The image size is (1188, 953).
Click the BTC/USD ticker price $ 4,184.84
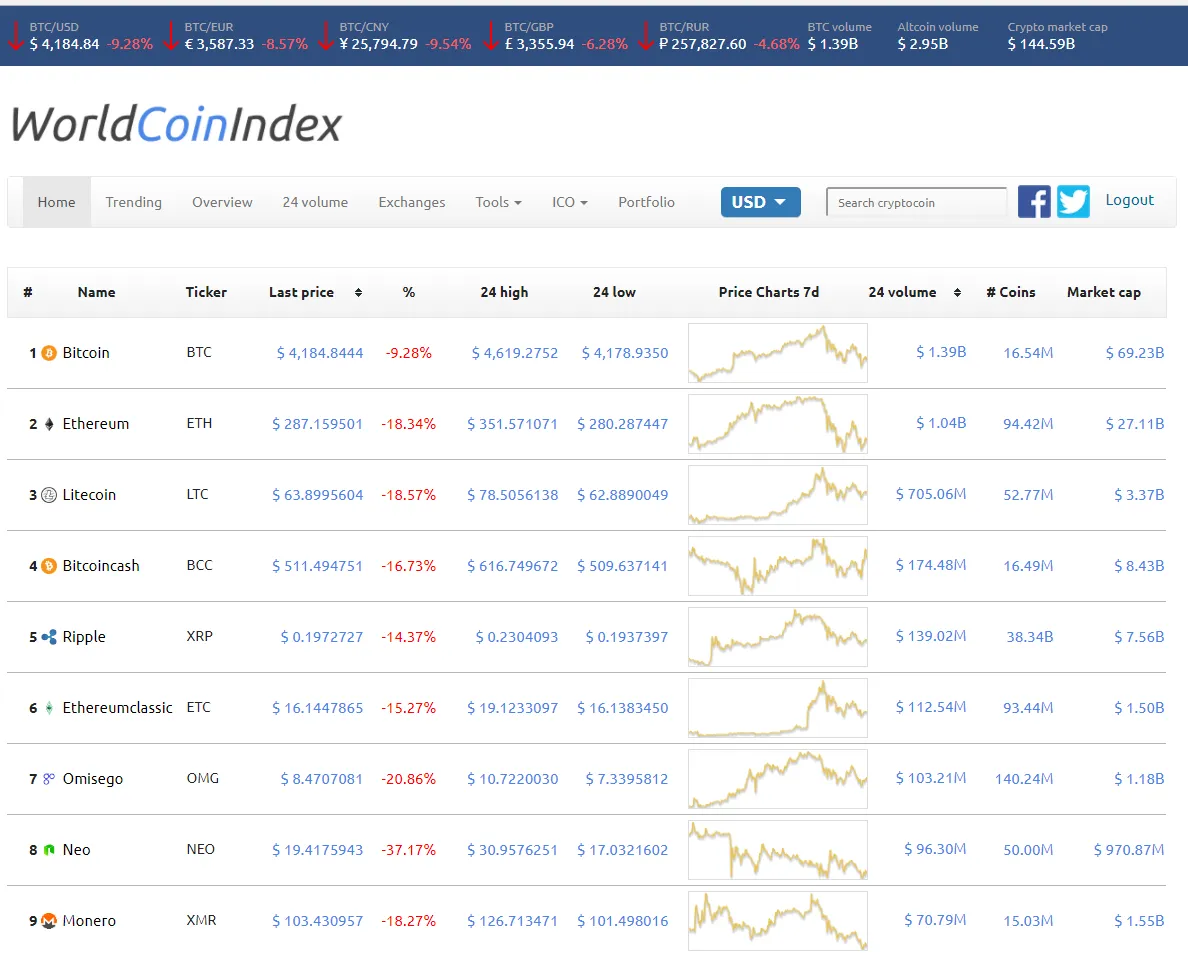64,44
